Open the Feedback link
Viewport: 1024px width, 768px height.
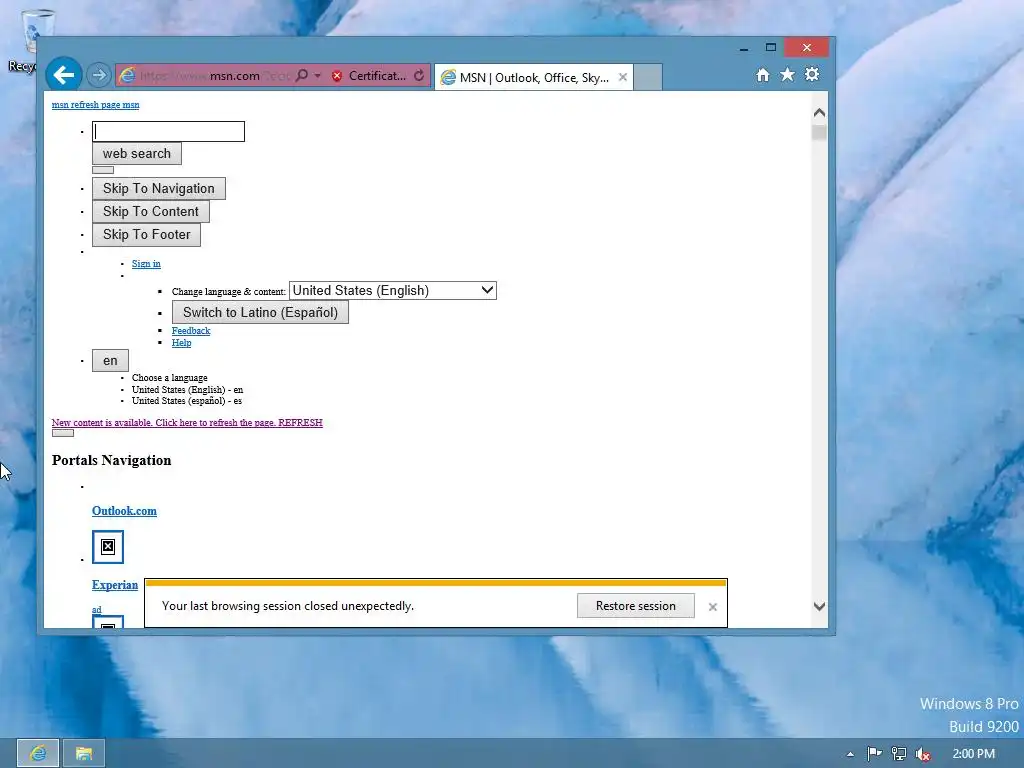coord(191,331)
